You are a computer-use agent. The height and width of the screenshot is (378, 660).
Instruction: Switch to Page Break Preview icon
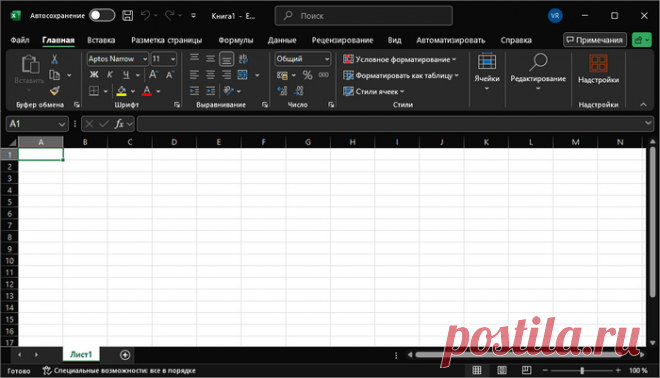tap(526, 370)
